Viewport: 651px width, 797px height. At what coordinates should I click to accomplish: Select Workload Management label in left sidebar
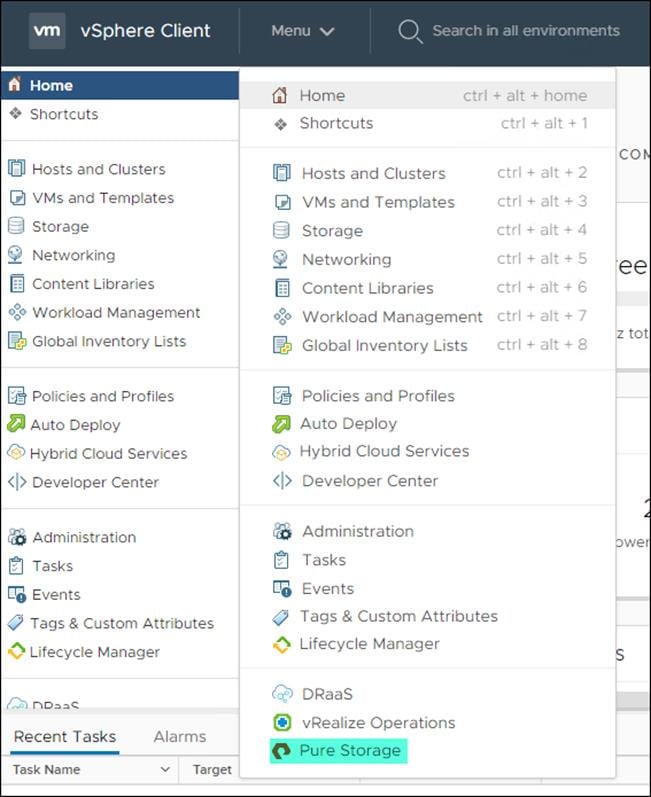coord(116,312)
